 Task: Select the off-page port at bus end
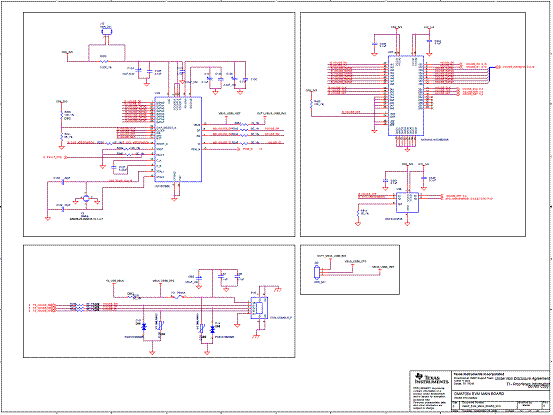(498, 67)
